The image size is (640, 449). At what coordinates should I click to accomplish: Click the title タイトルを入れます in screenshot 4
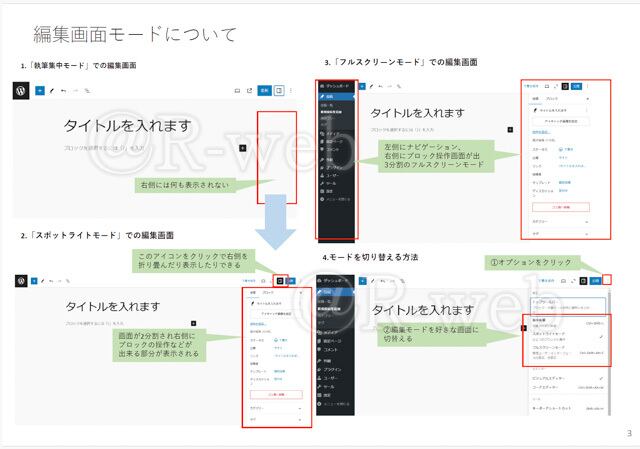pyautogui.click(x=423, y=310)
